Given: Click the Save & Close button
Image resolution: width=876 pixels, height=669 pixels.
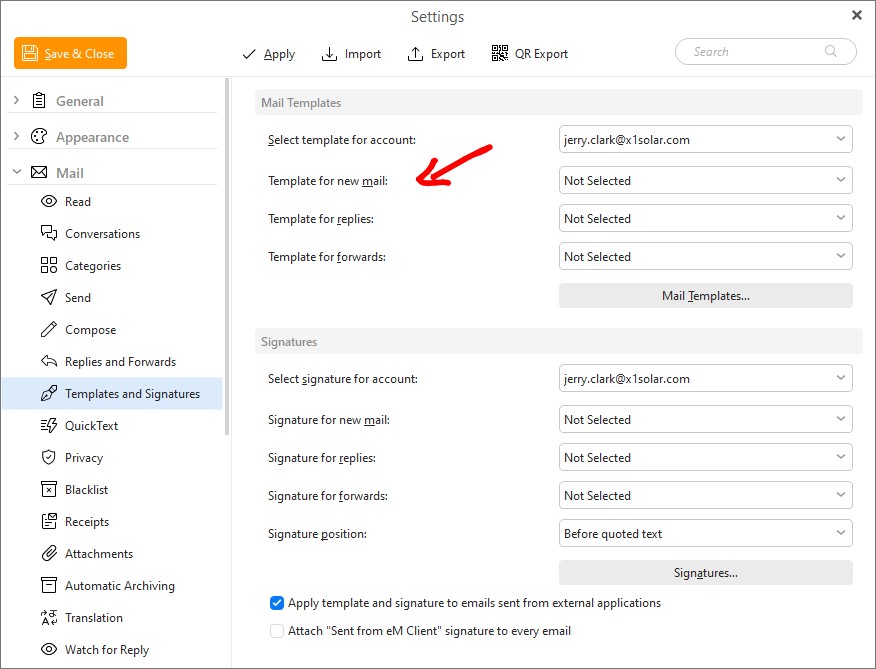Looking at the screenshot, I should point(70,53).
